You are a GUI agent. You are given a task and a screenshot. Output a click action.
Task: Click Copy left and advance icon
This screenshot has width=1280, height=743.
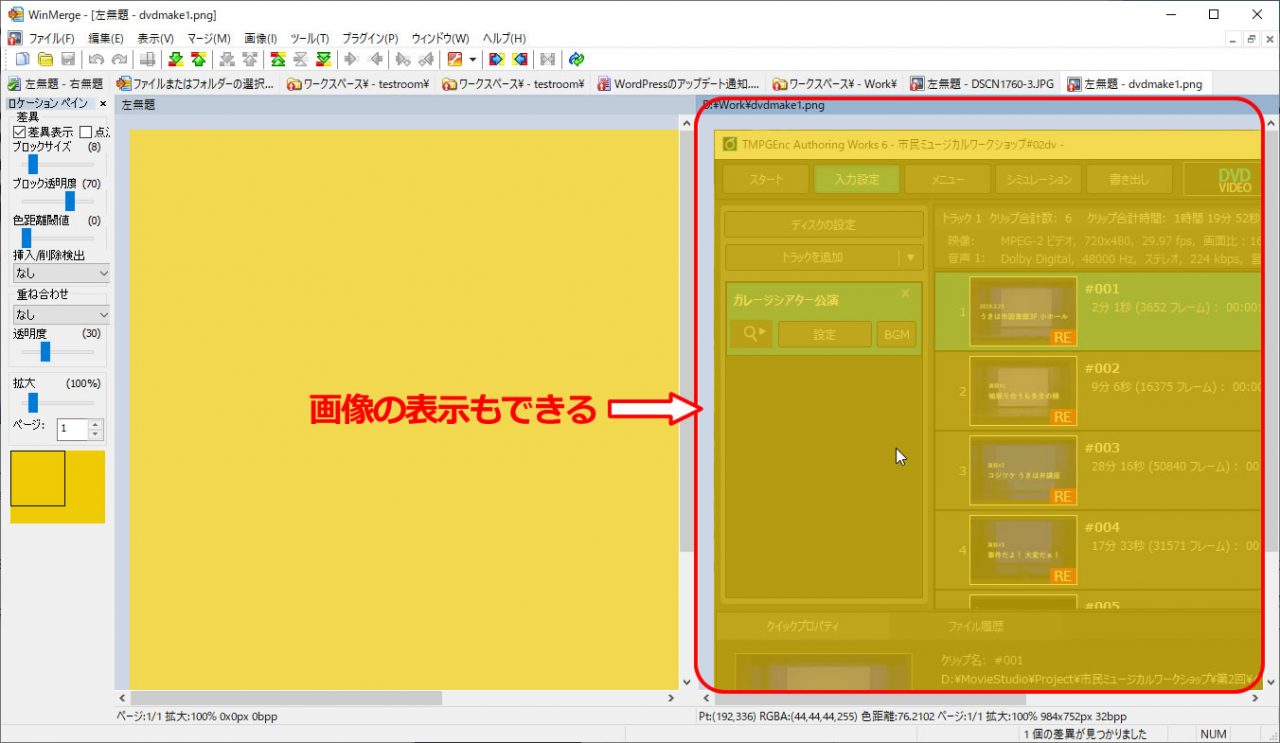pyautogui.click(x=425, y=59)
